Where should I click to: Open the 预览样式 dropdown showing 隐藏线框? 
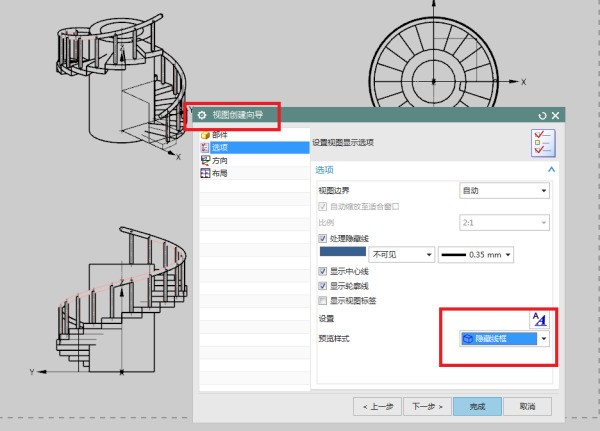coord(504,339)
